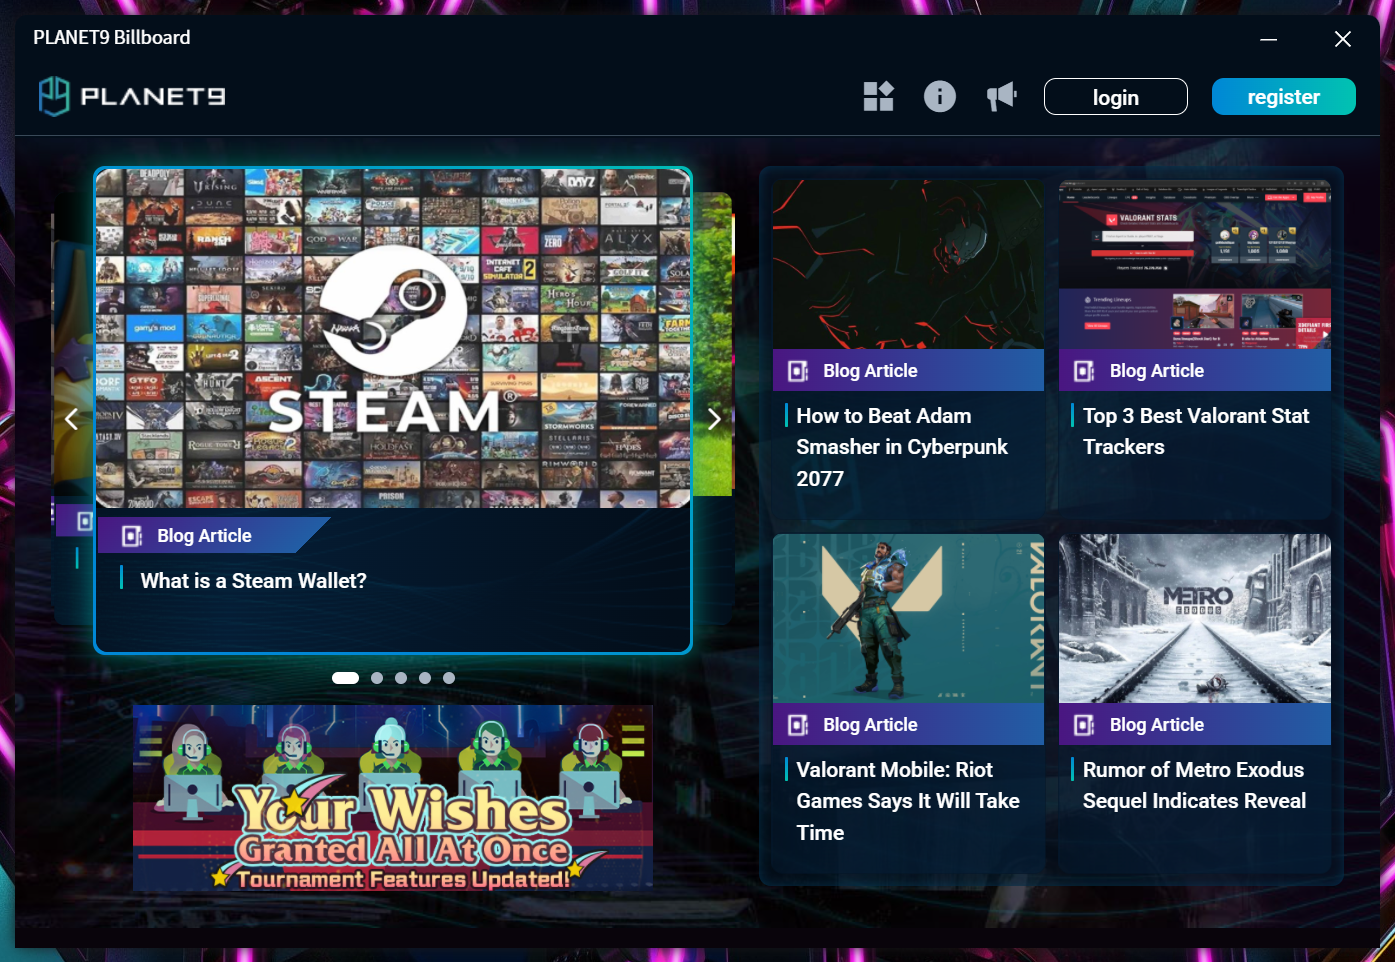Click the Blog Article icon on Steam Wallet card
Image resolution: width=1395 pixels, height=962 pixels.
click(x=132, y=536)
